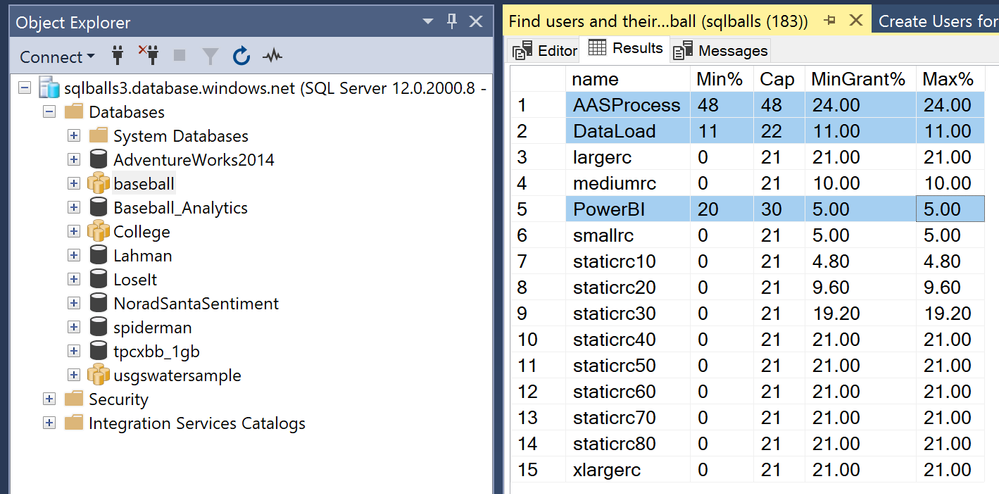
Task: Expand the LoseIt database
Action: click(x=73, y=280)
